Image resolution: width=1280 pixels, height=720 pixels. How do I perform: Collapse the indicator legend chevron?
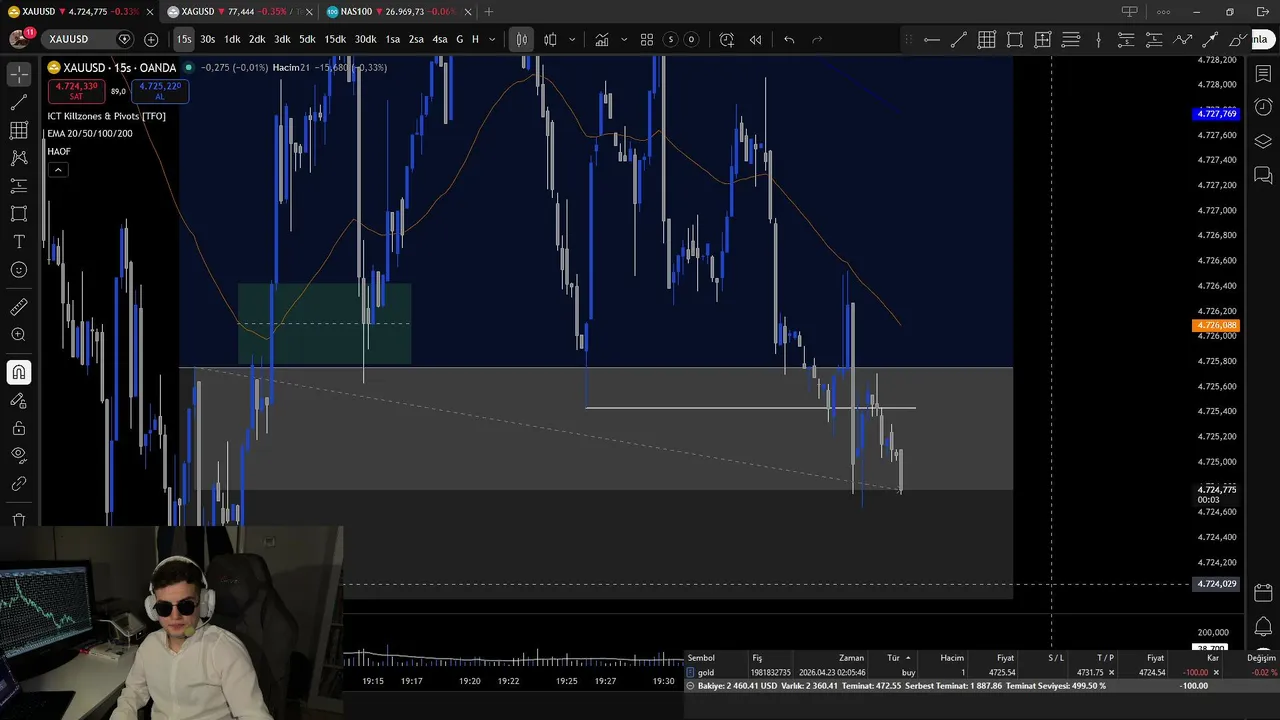point(58,170)
